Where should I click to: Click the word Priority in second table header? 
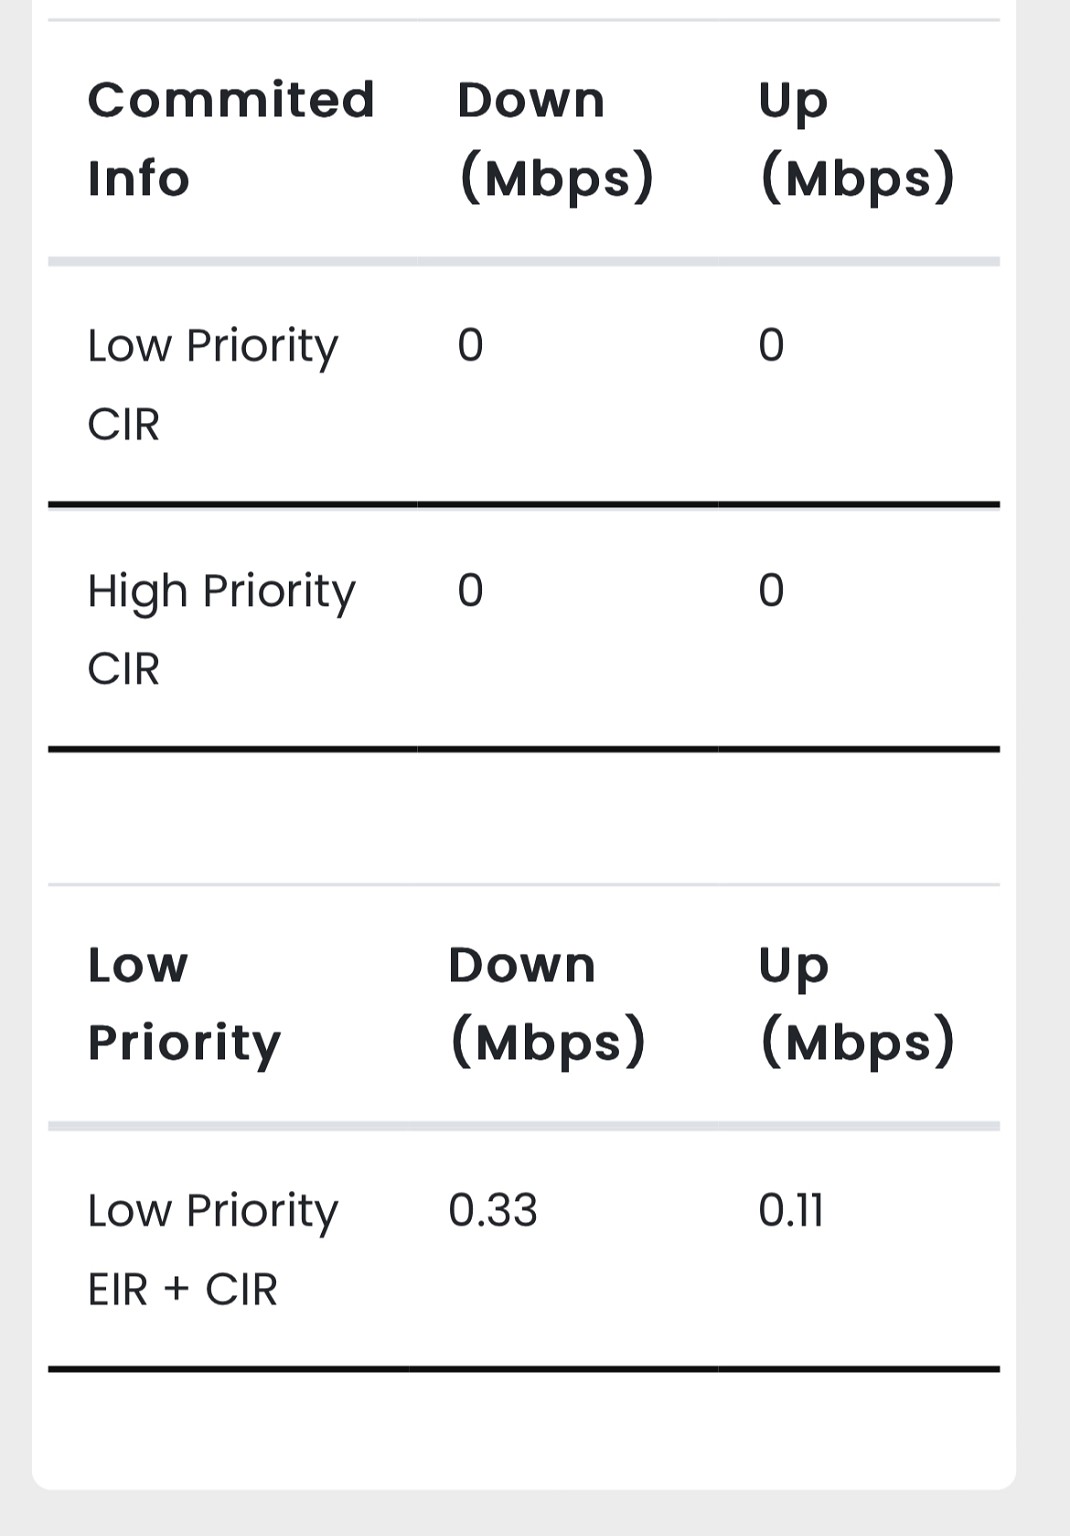click(x=184, y=1043)
